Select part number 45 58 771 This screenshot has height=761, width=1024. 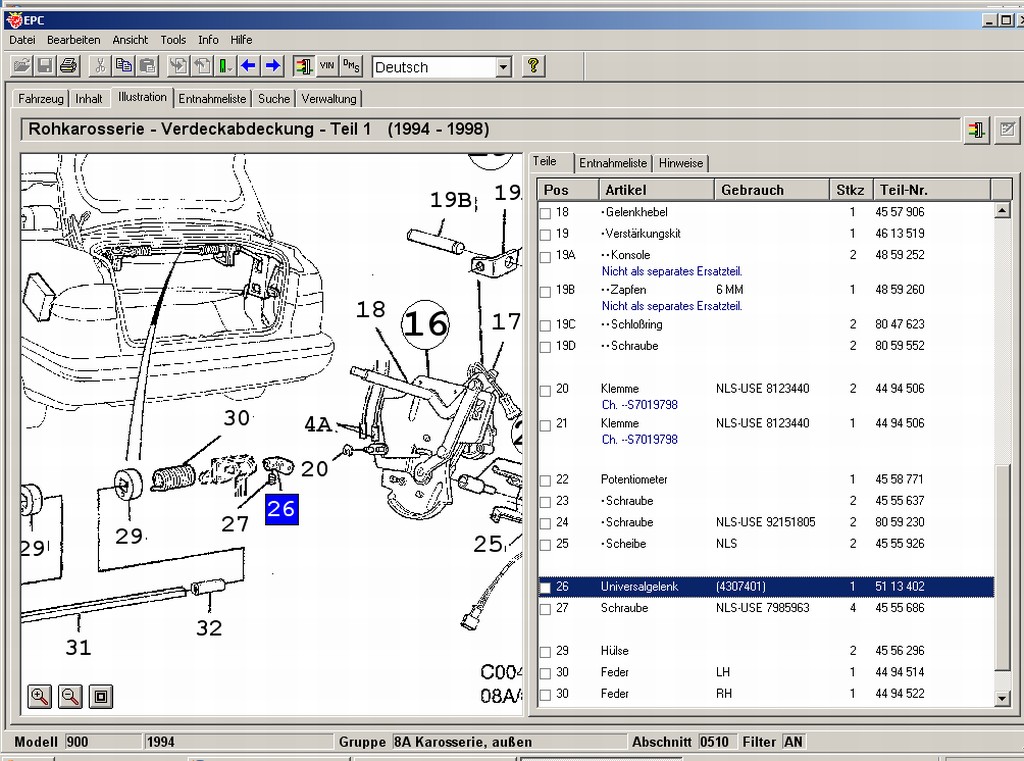[899, 479]
